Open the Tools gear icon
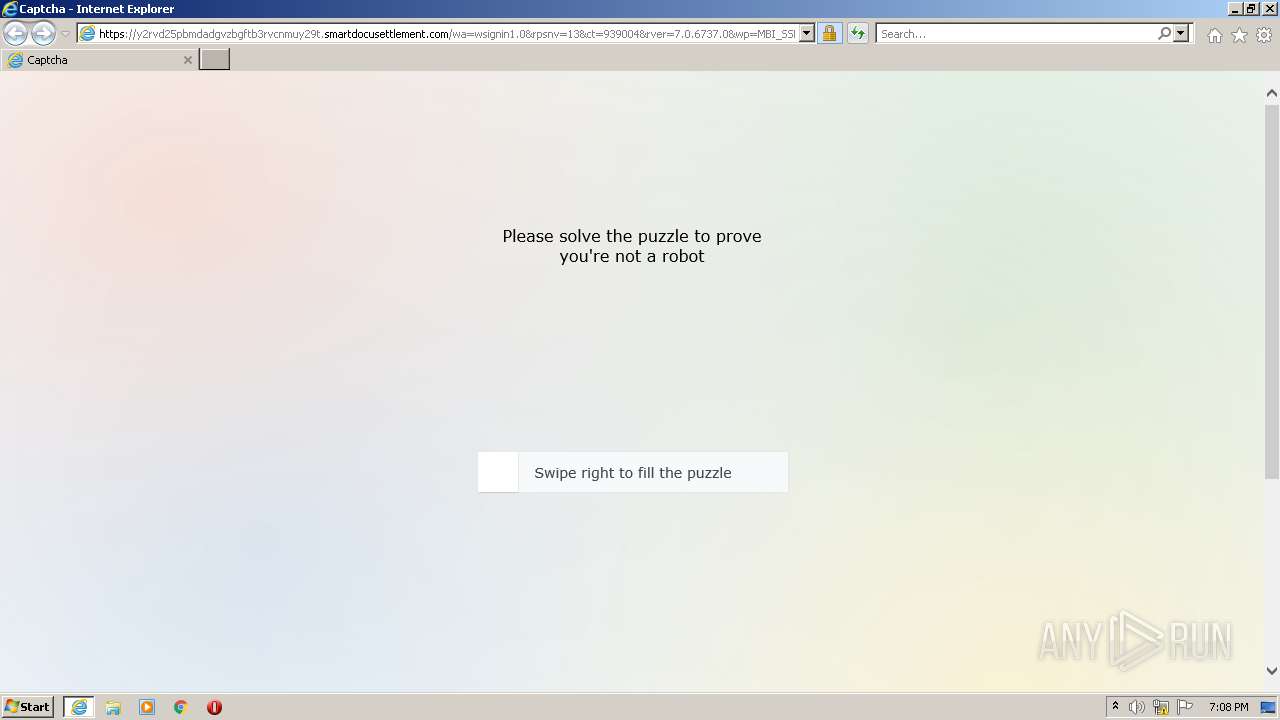 point(1264,35)
